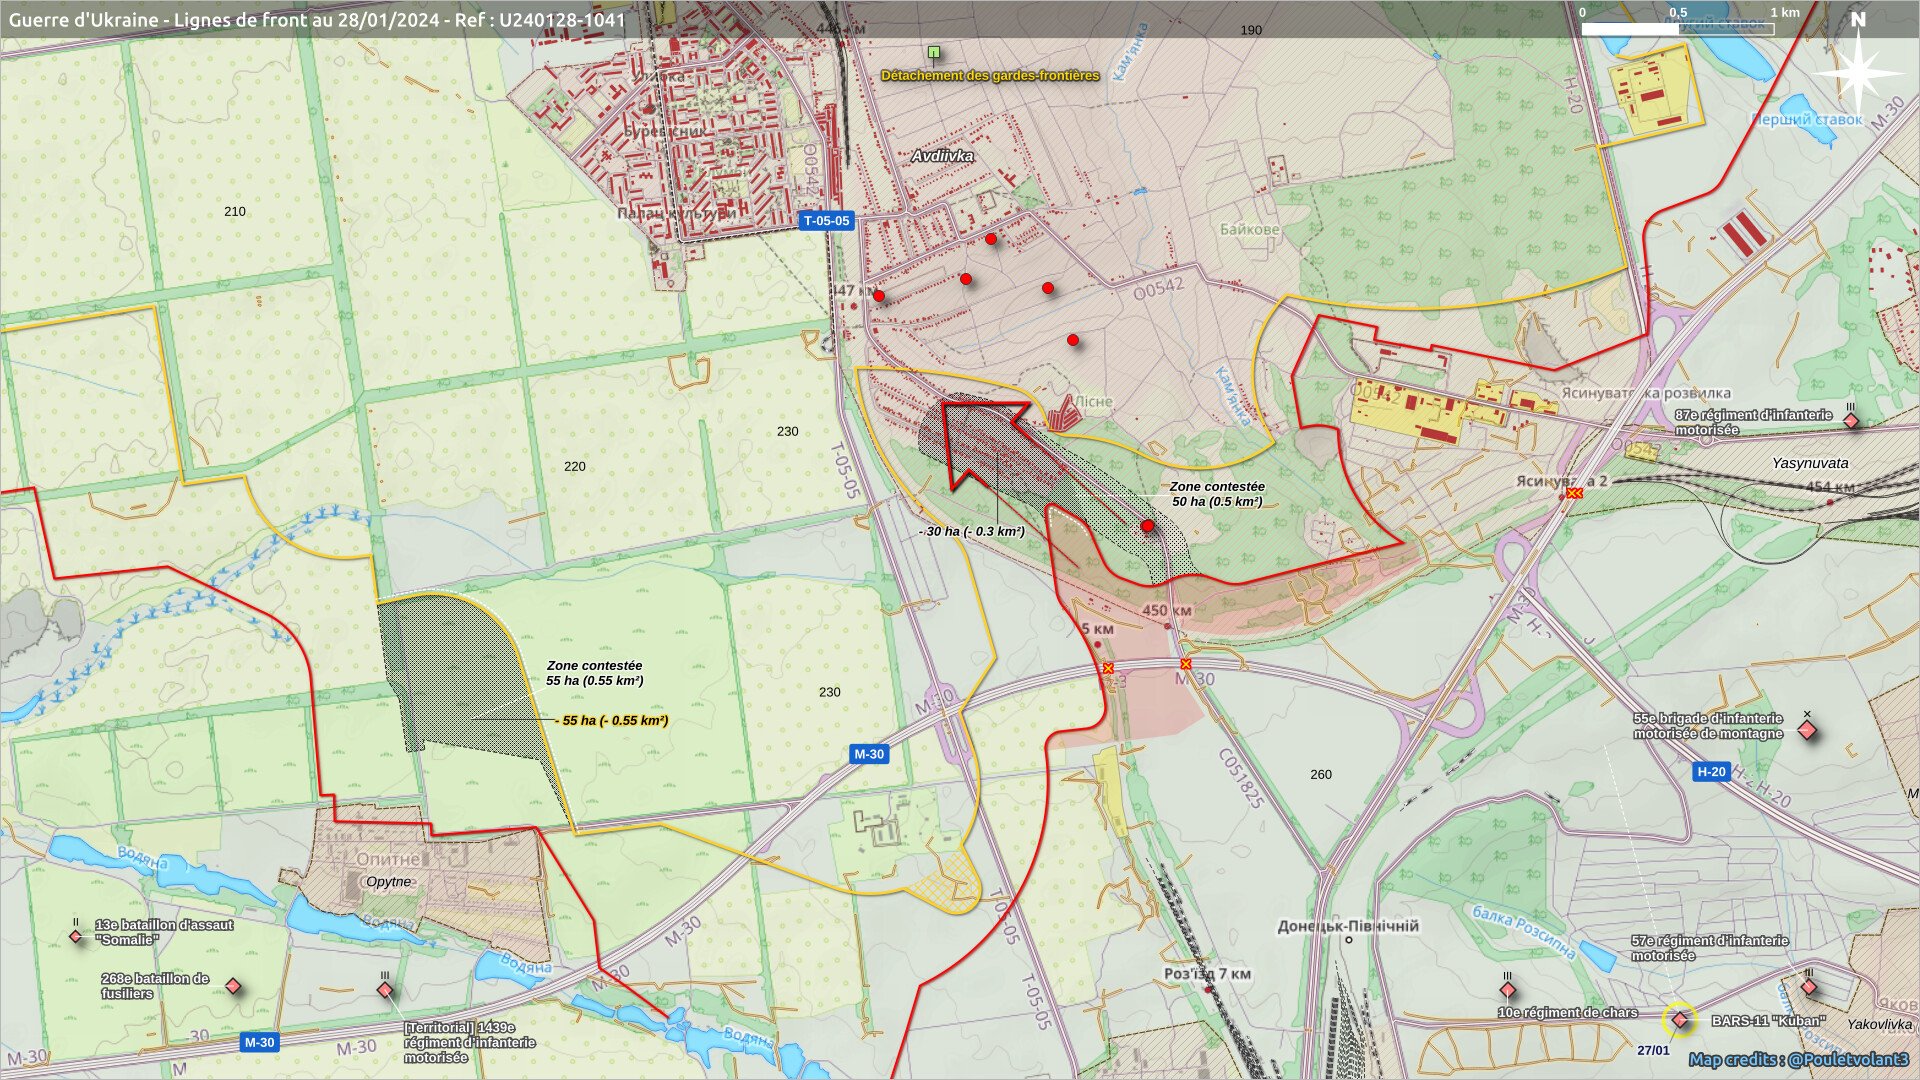Click the 'Zone contestée 55 ha (0.55 km²)' label
The image size is (1920, 1080).
pos(595,673)
